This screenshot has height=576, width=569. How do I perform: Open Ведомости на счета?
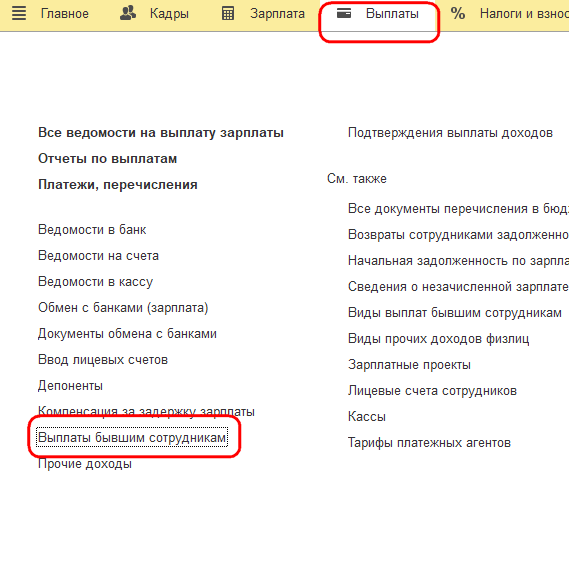pos(98,256)
